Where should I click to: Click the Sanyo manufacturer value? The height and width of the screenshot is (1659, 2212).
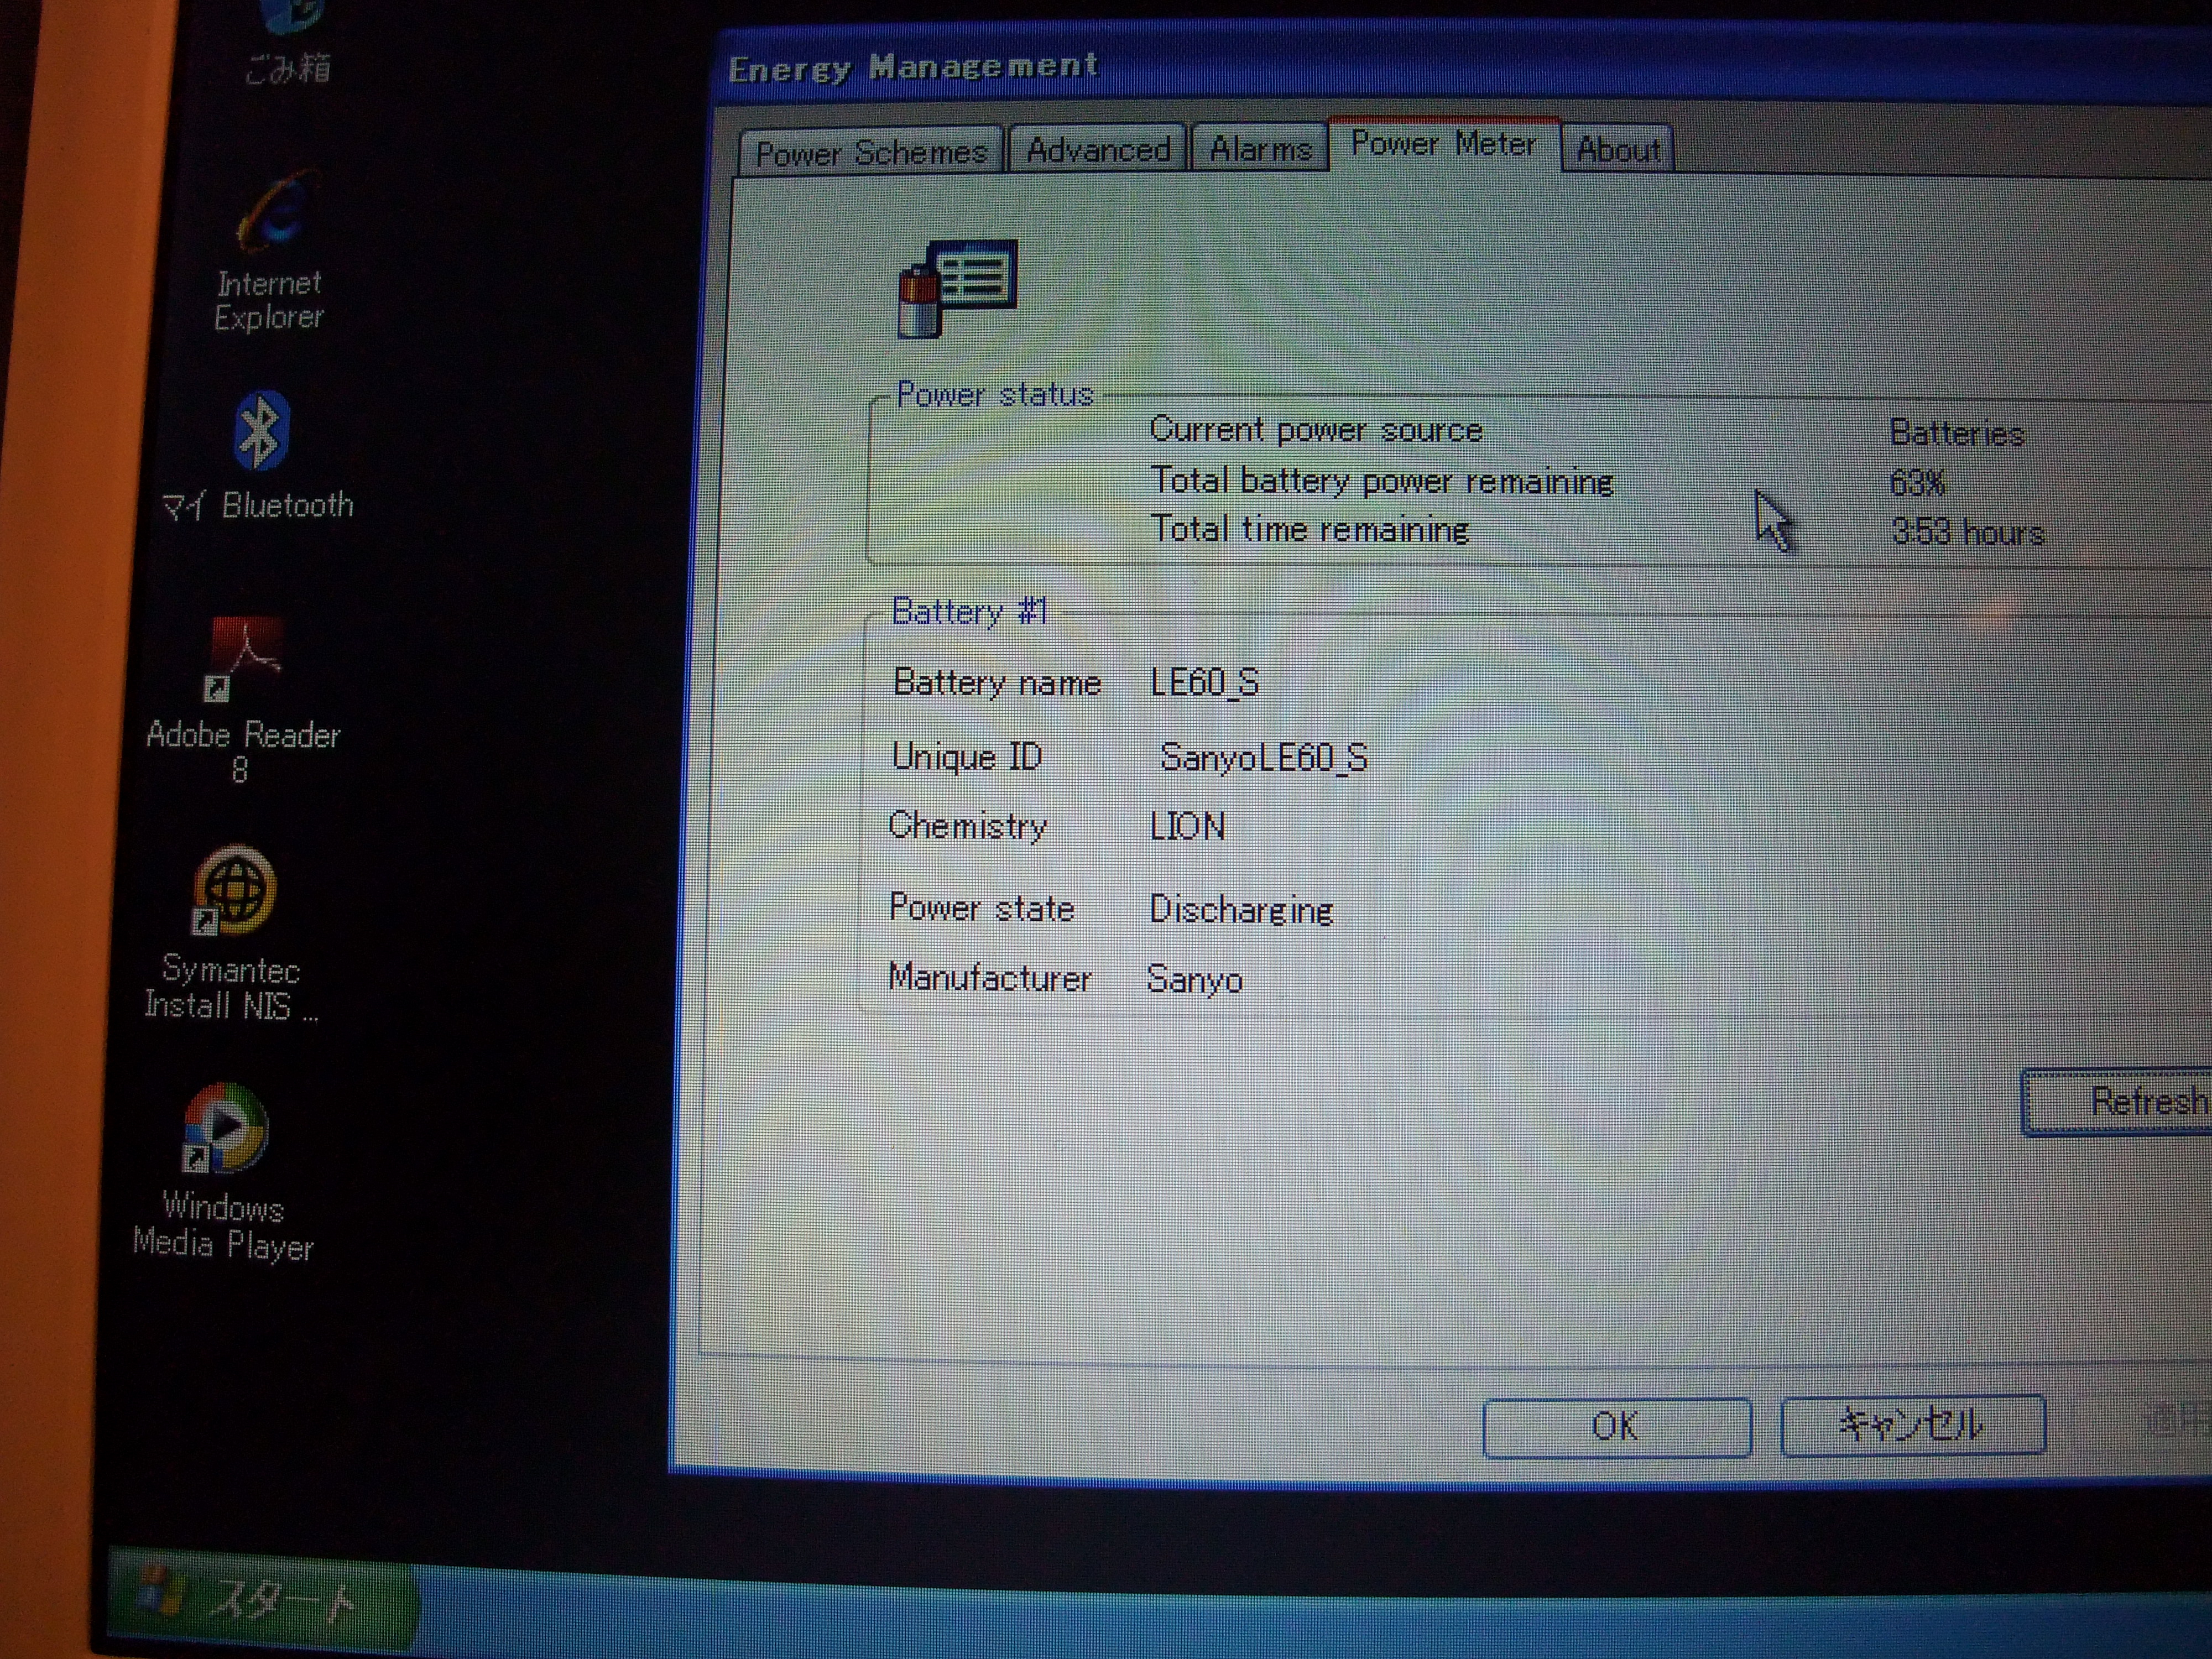pos(1195,979)
